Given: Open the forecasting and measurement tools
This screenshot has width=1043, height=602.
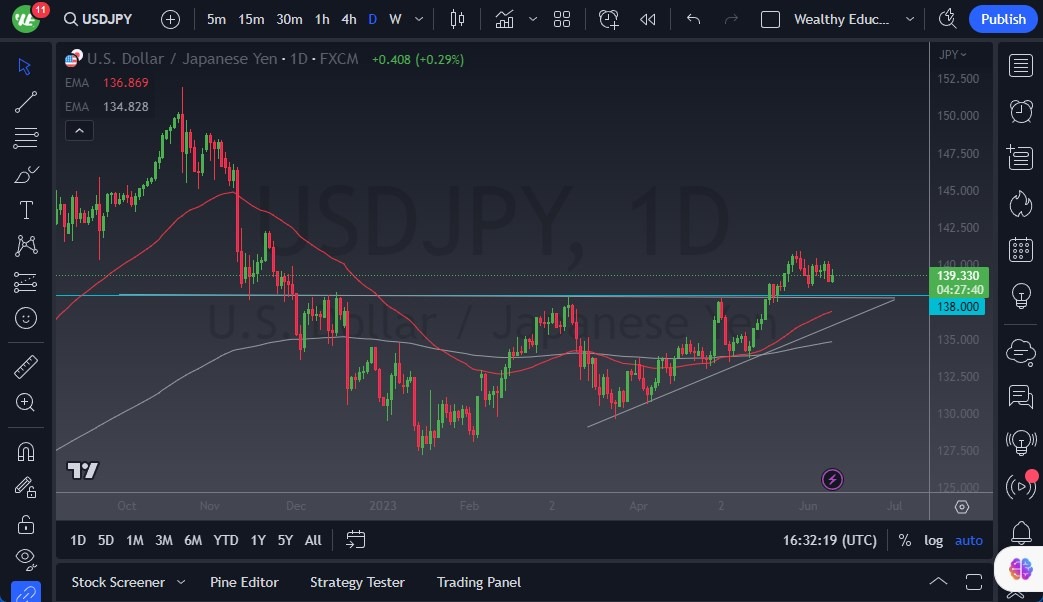Looking at the screenshot, I should [25, 282].
